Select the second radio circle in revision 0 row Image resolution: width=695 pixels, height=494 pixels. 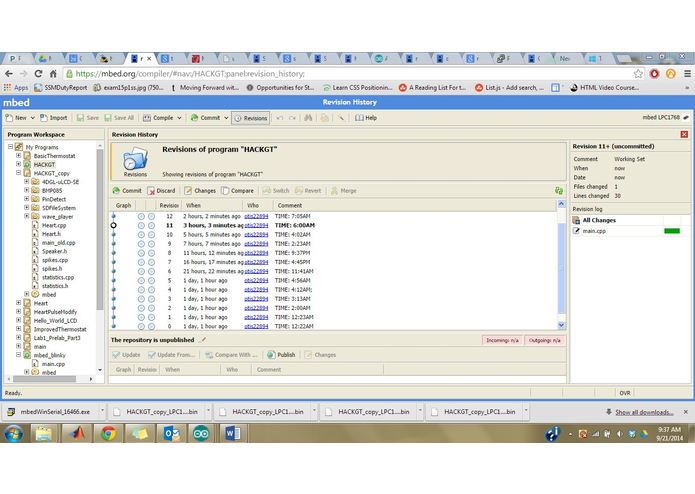tap(151, 326)
